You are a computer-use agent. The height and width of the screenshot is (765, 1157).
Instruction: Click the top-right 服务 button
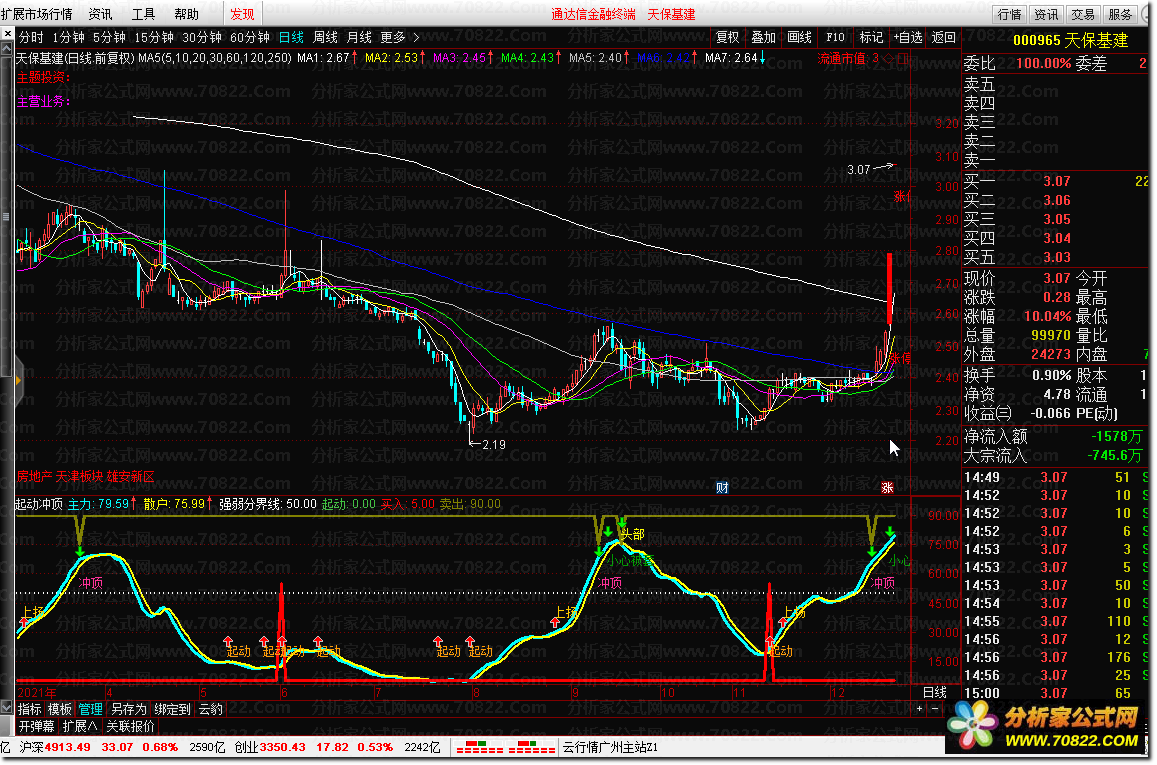coord(1120,14)
